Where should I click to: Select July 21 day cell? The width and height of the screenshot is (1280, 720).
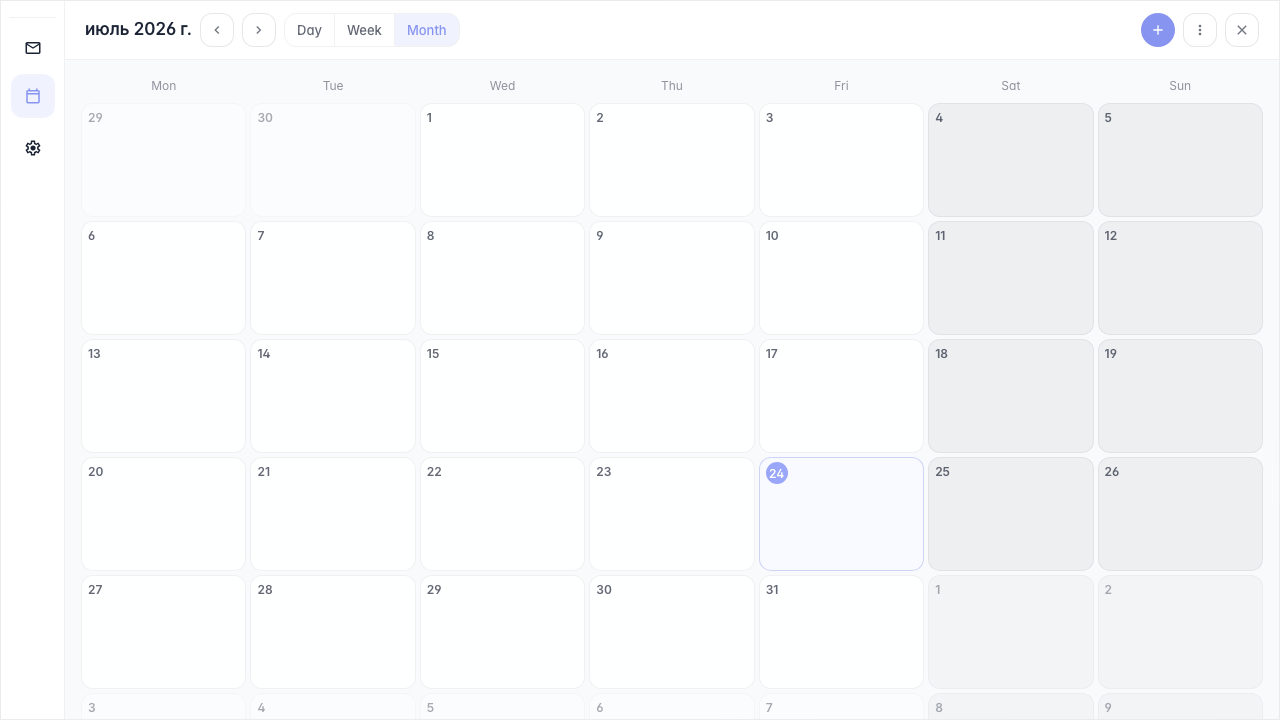(333, 514)
